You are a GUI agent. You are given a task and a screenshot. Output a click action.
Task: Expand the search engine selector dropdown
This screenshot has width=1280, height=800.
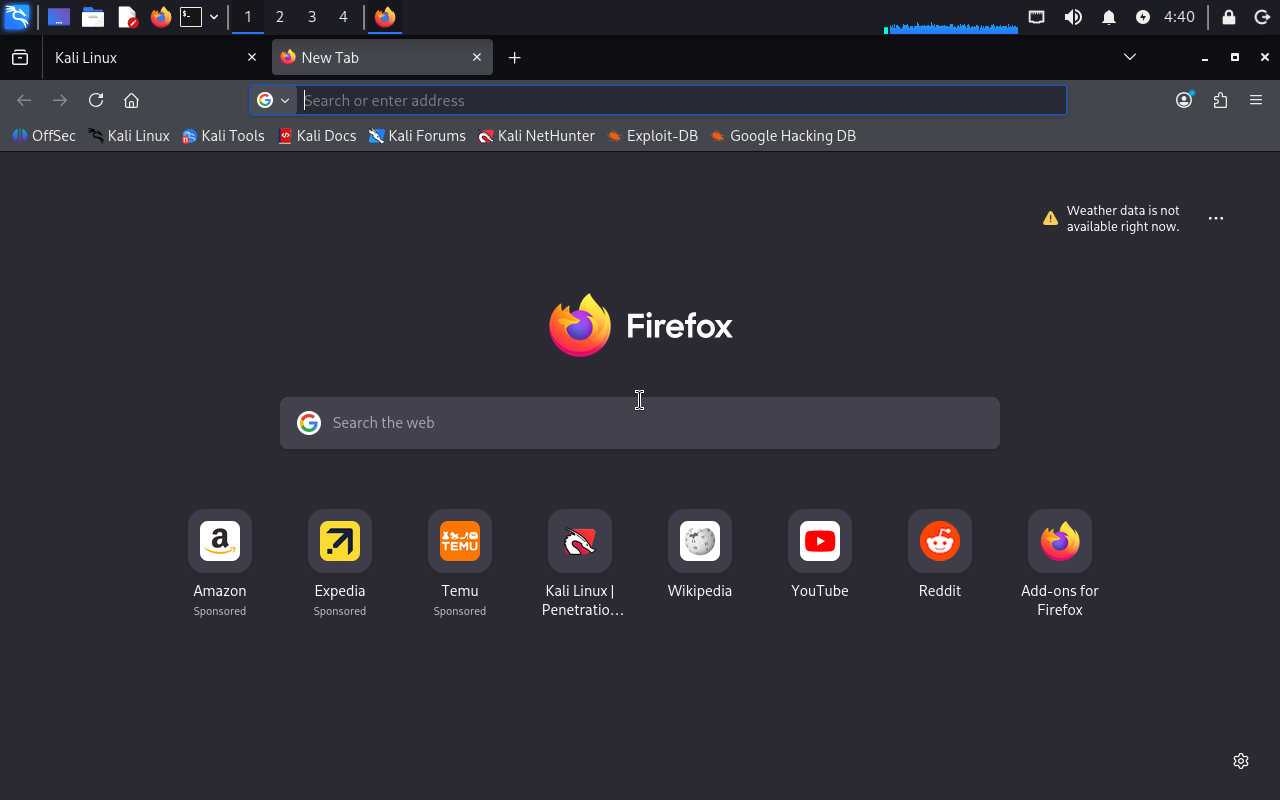click(x=273, y=100)
